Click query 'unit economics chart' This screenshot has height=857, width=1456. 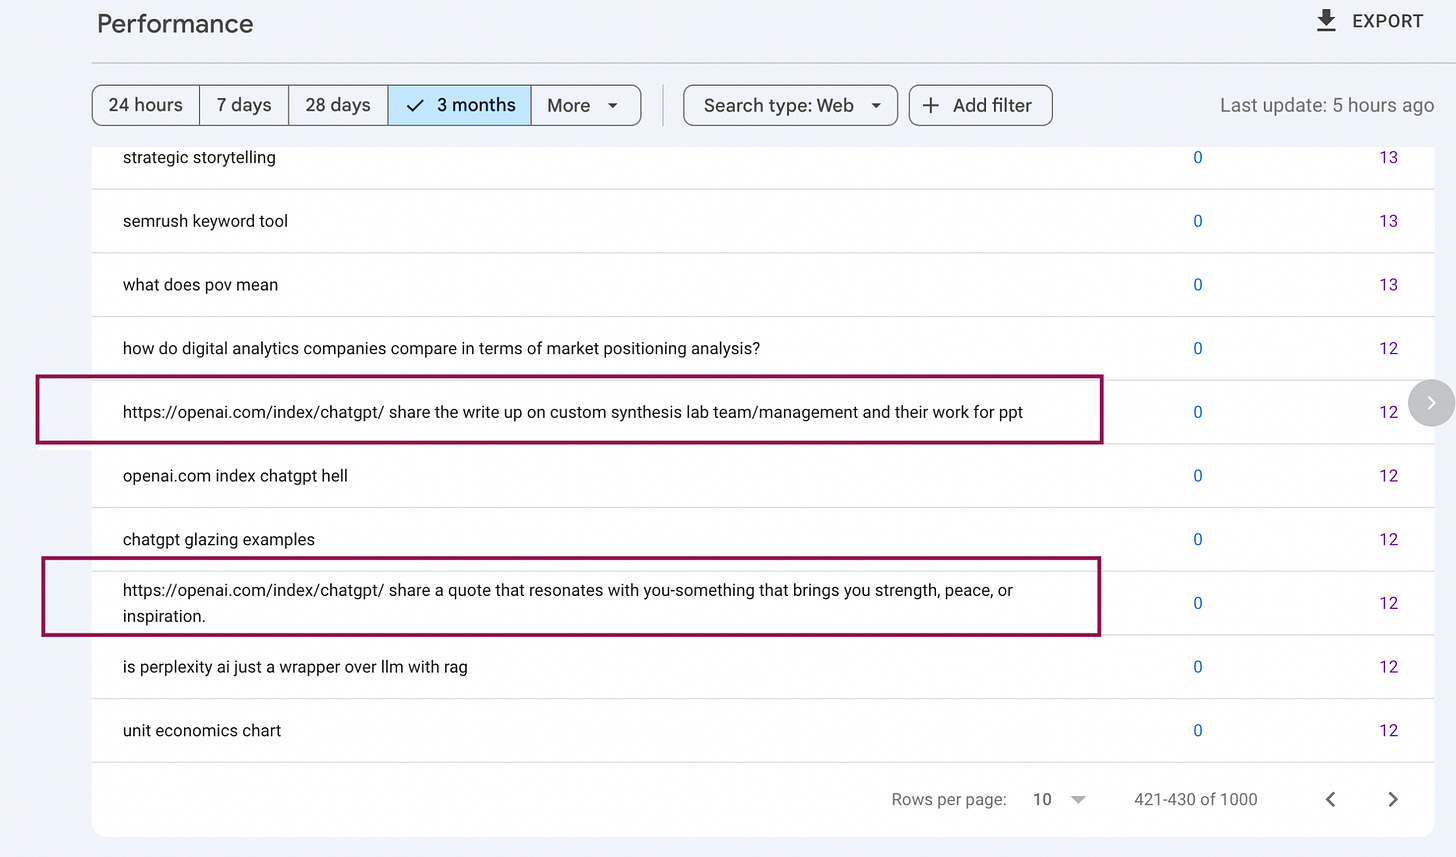click(202, 731)
